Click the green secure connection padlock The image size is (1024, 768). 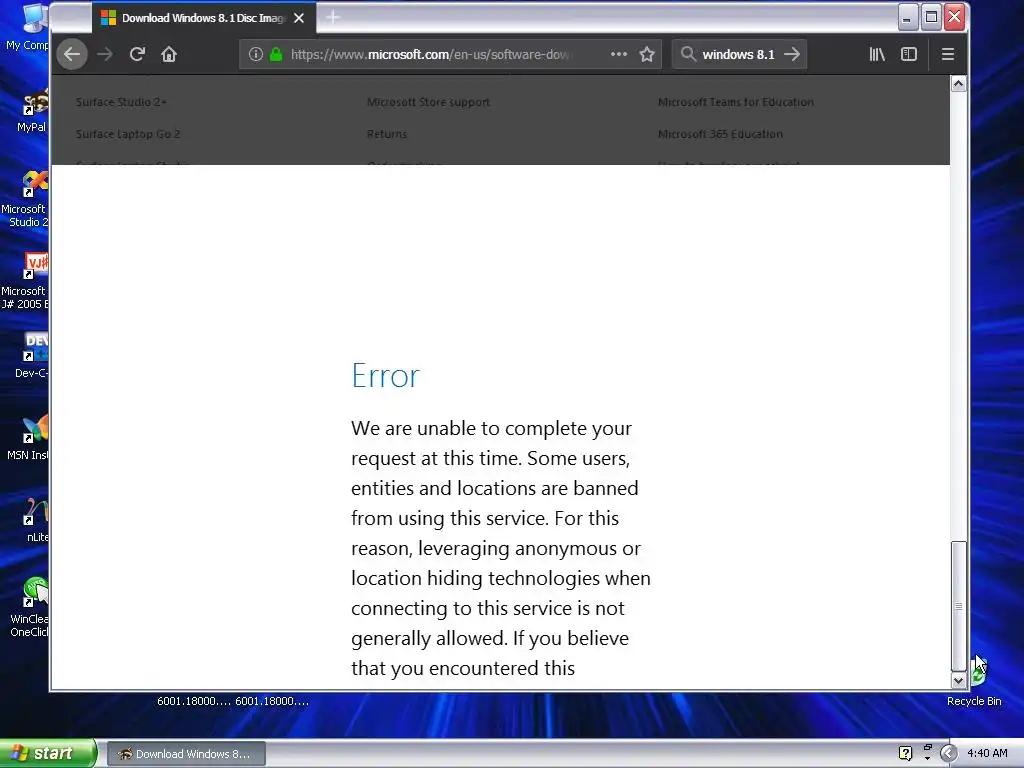pyautogui.click(x=276, y=54)
